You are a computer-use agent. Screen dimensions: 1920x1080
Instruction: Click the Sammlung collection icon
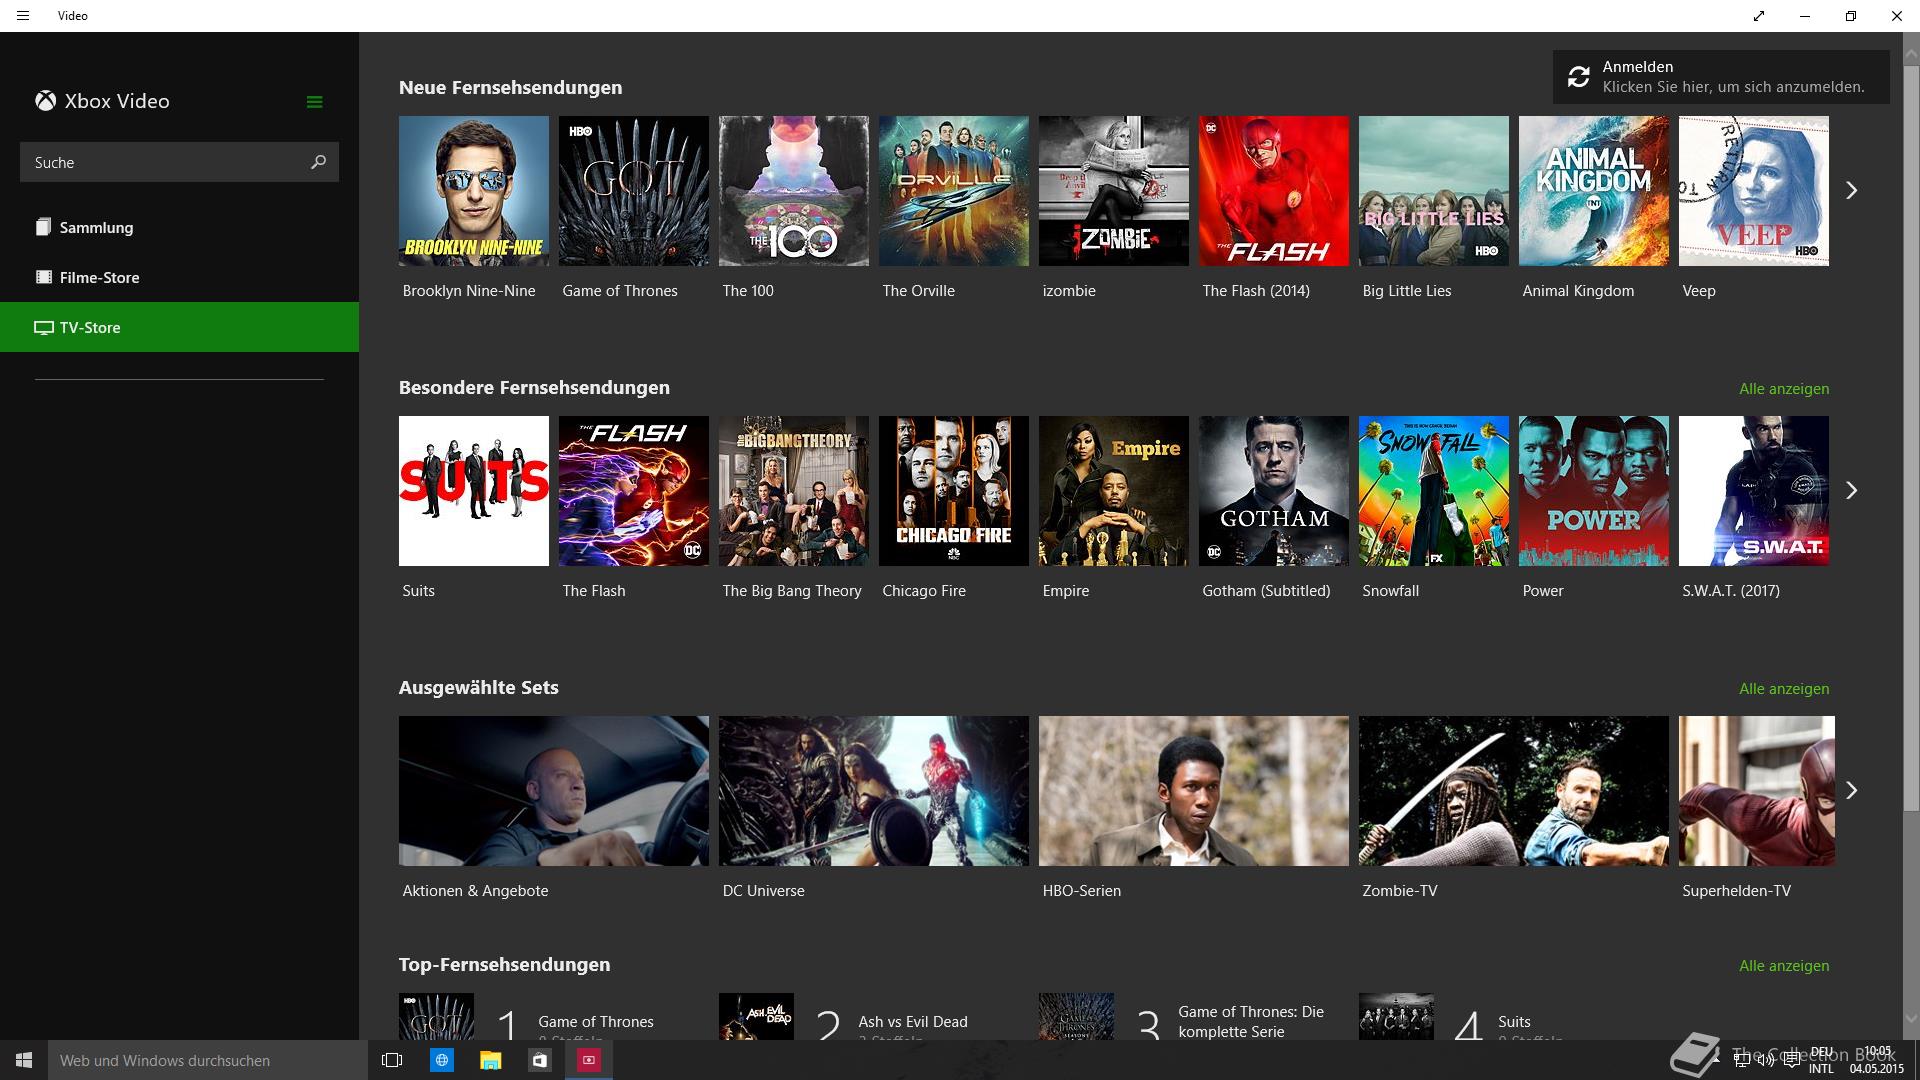tap(43, 227)
